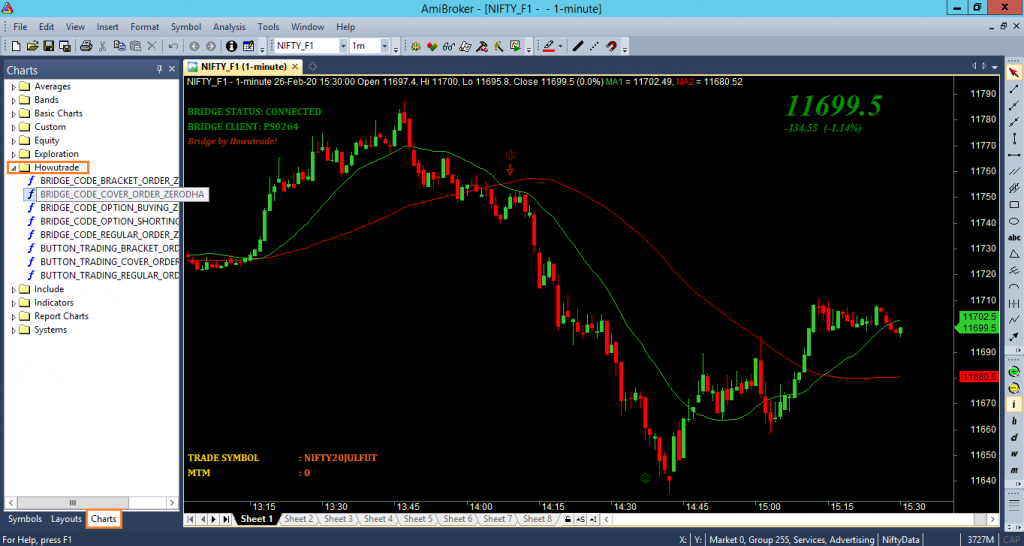Viewport: 1024px width, 546px height.
Task: Select the red magnet snap tool
Action: [611, 46]
